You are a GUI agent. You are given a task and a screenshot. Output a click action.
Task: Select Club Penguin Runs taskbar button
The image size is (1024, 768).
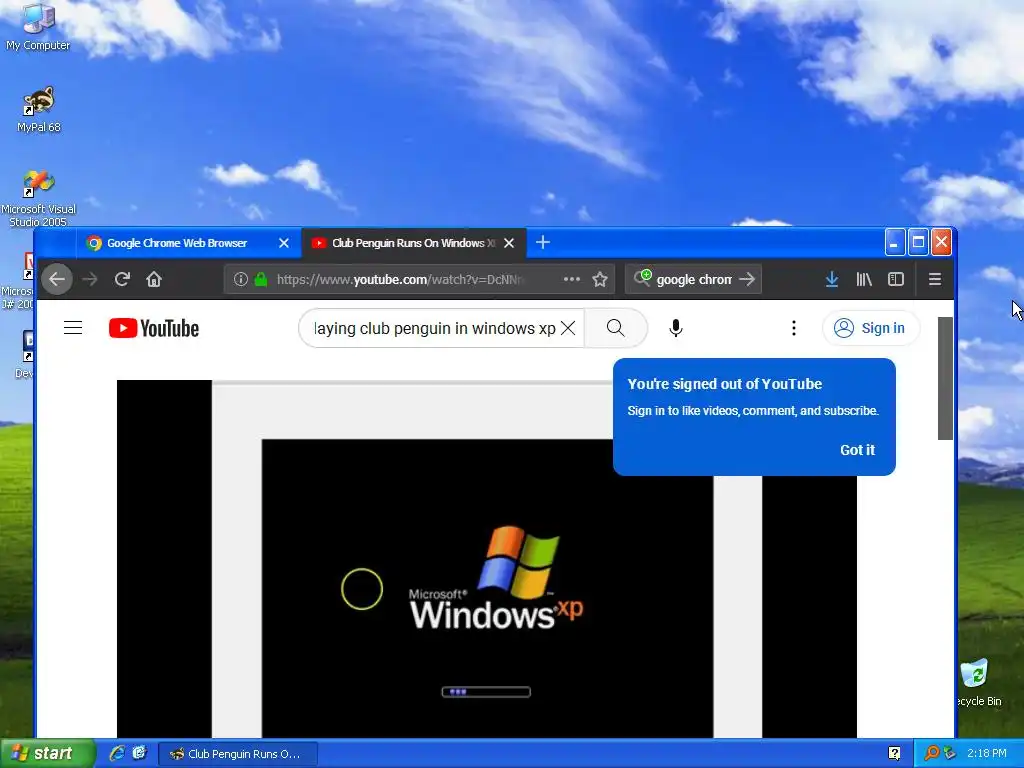(x=238, y=754)
